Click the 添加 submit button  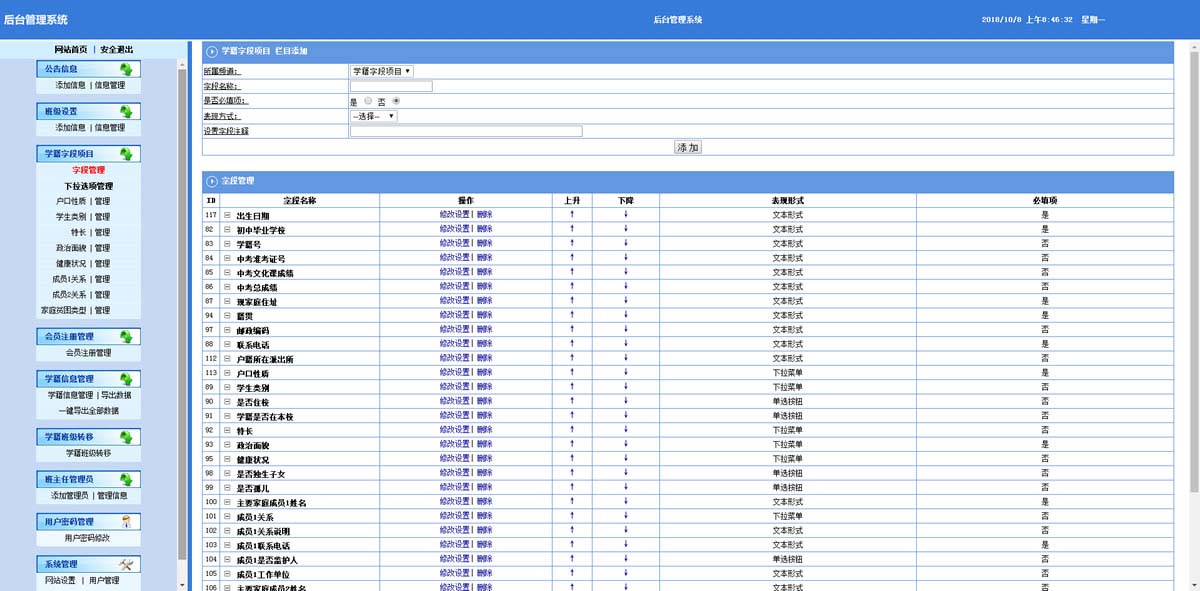(688, 147)
